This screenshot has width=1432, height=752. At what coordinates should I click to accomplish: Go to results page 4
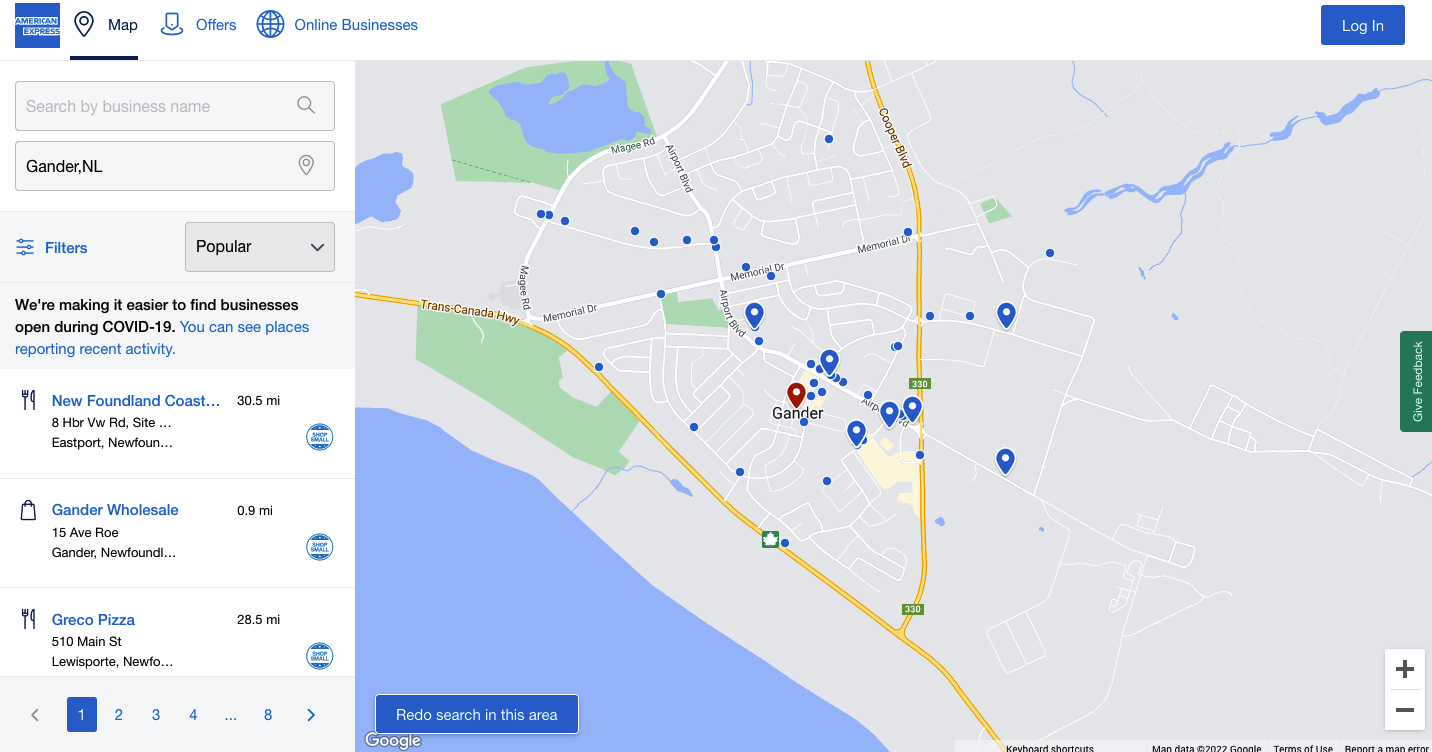tap(193, 715)
